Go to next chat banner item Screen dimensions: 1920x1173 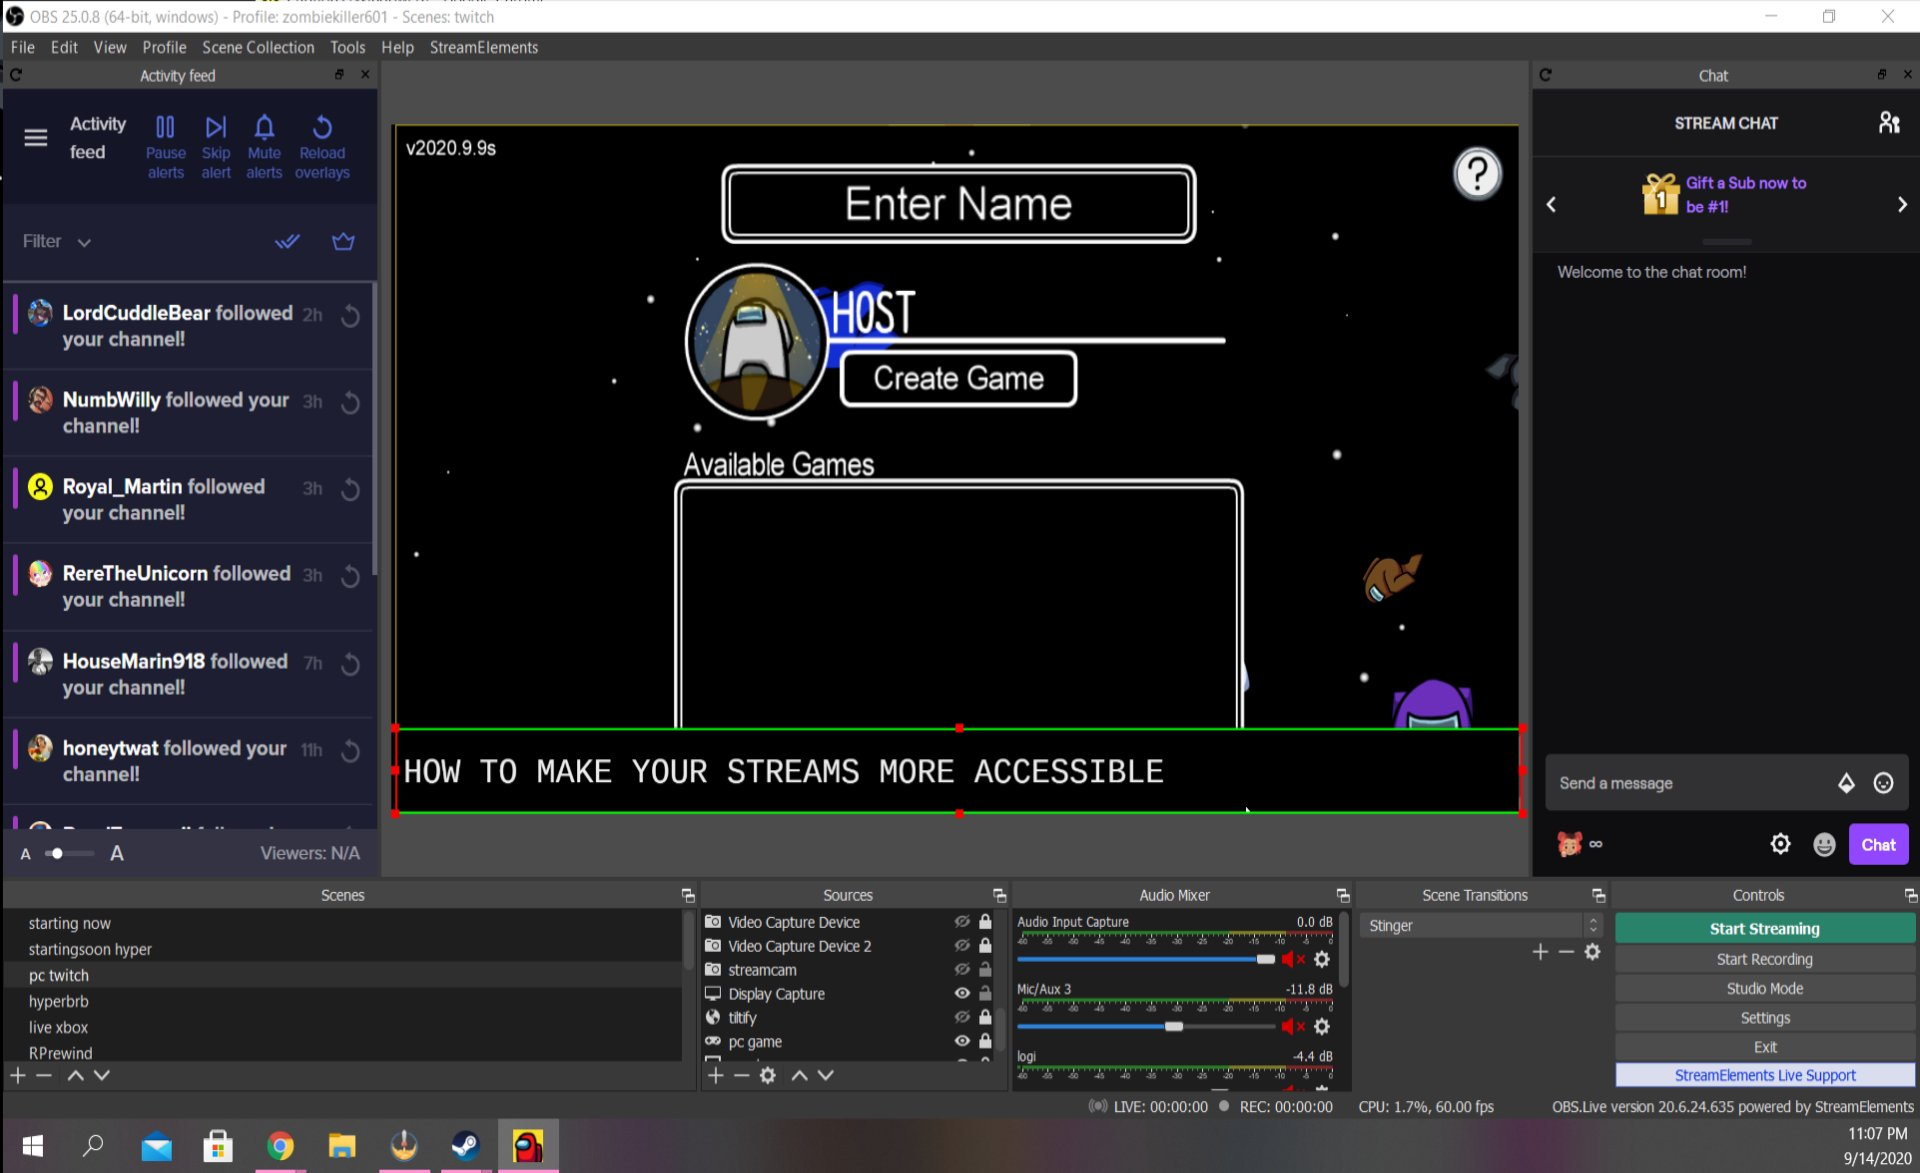pos(1902,204)
